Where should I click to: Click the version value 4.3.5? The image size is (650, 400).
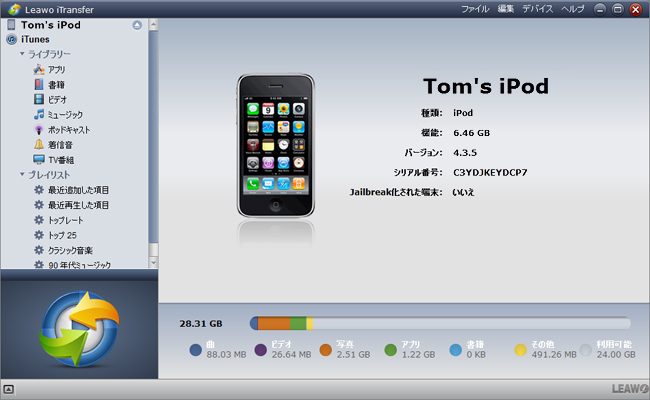coord(465,153)
